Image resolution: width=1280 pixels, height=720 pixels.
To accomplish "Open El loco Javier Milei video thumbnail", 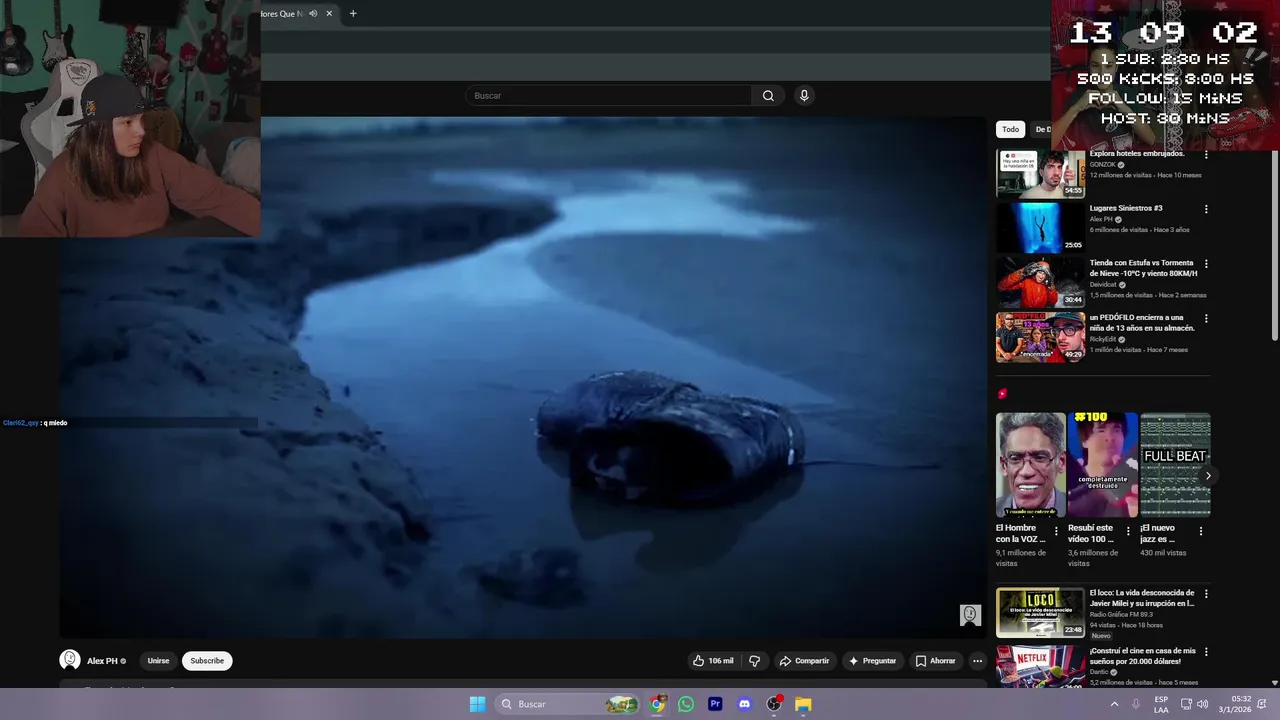I will tap(1040, 612).
